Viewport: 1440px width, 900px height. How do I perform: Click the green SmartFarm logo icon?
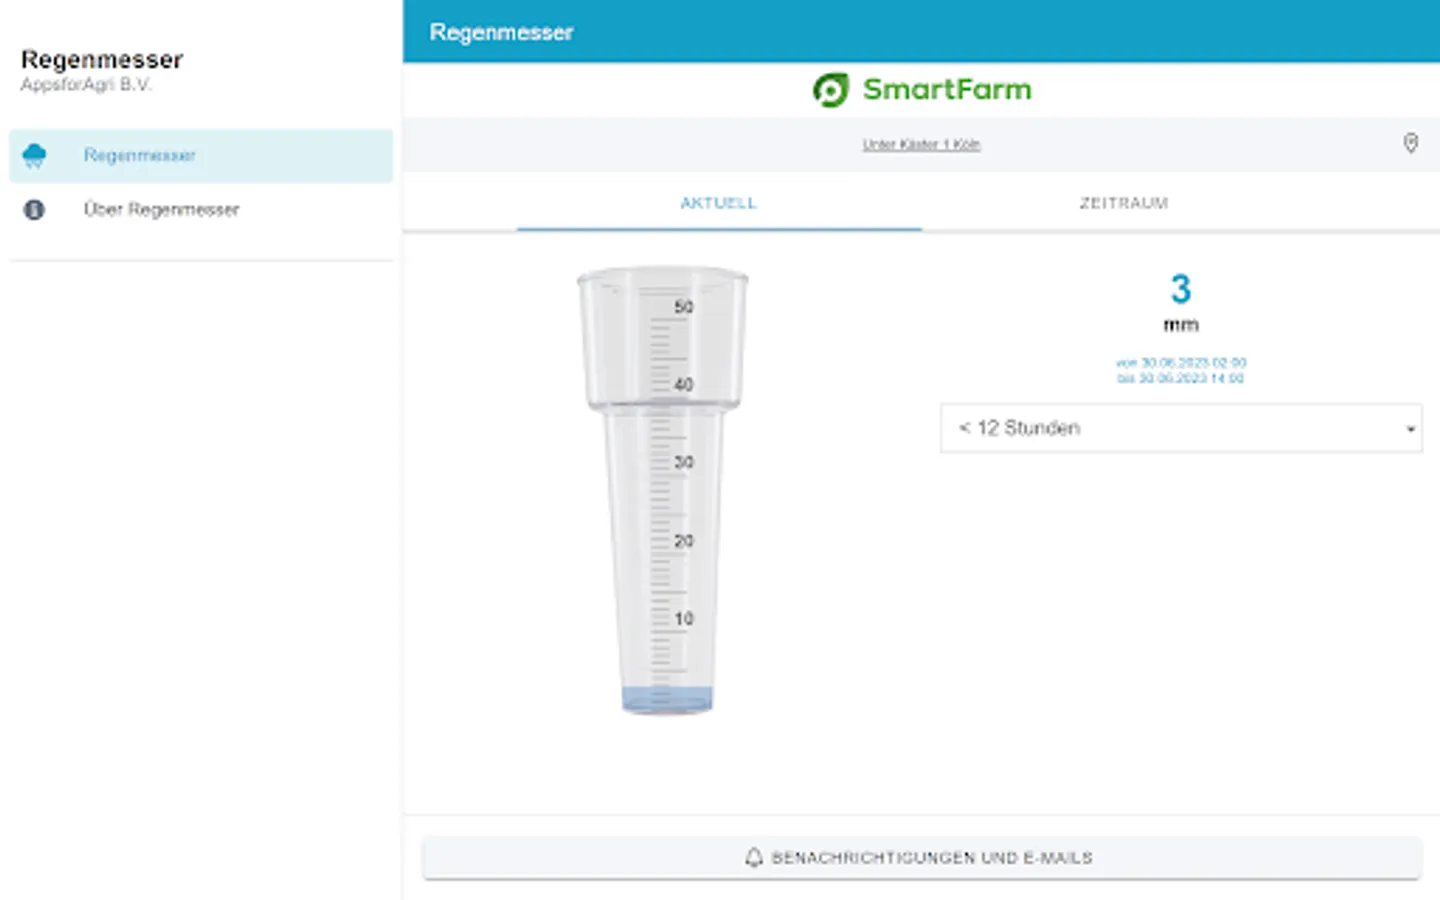click(830, 90)
